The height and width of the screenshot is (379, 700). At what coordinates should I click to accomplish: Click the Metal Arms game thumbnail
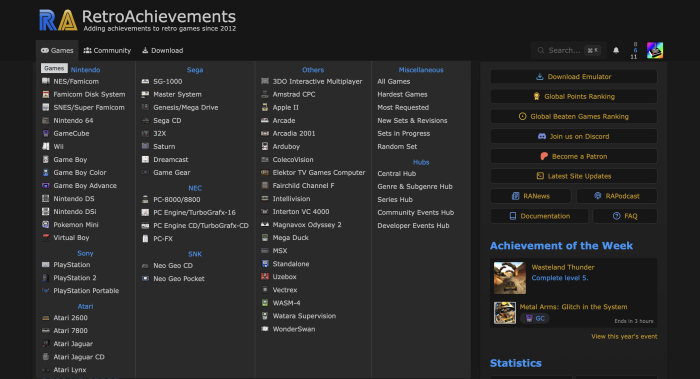[x=505, y=312]
